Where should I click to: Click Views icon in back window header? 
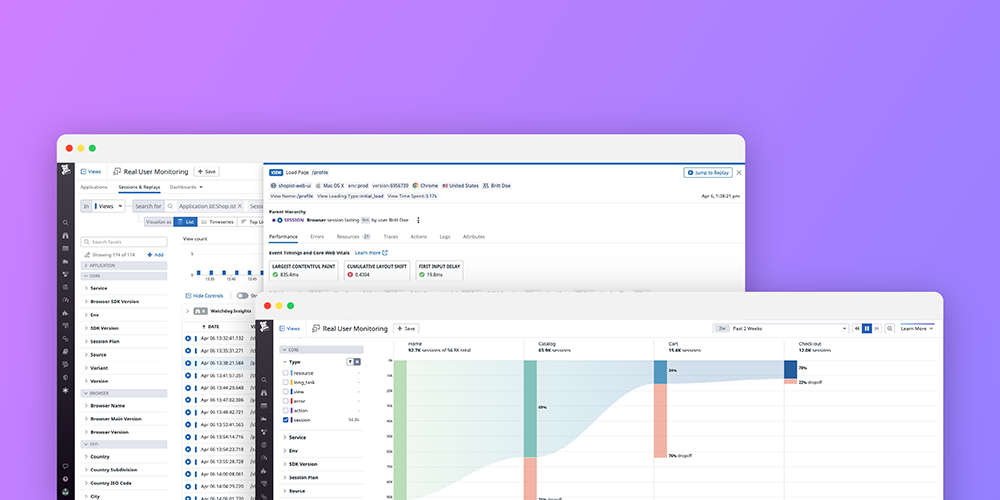[84, 172]
